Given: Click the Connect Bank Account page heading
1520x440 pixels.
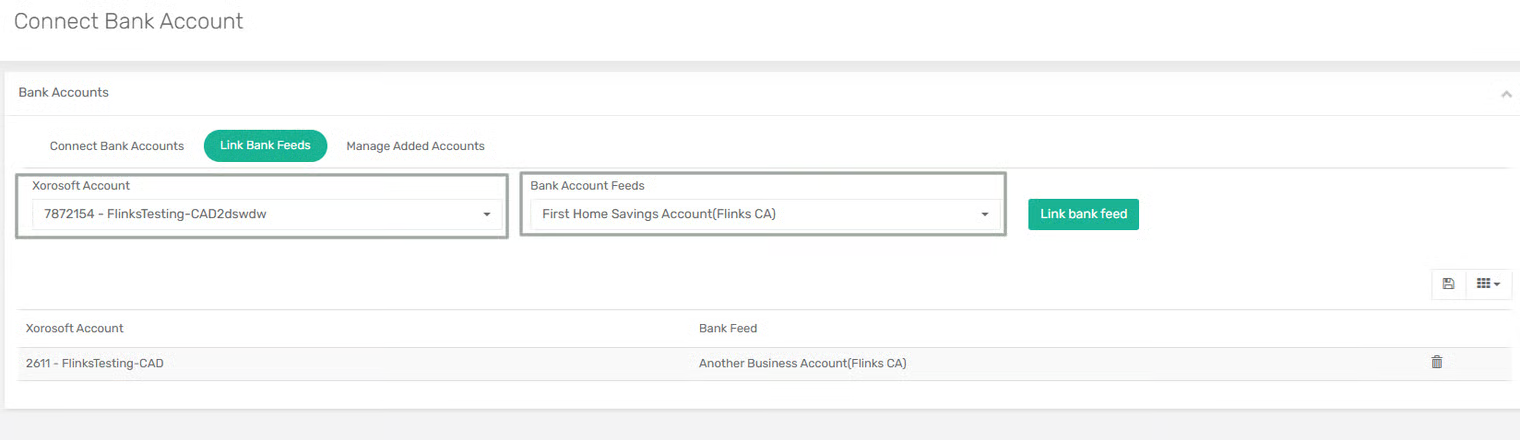Looking at the screenshot, I should click(x=128, y=21).
